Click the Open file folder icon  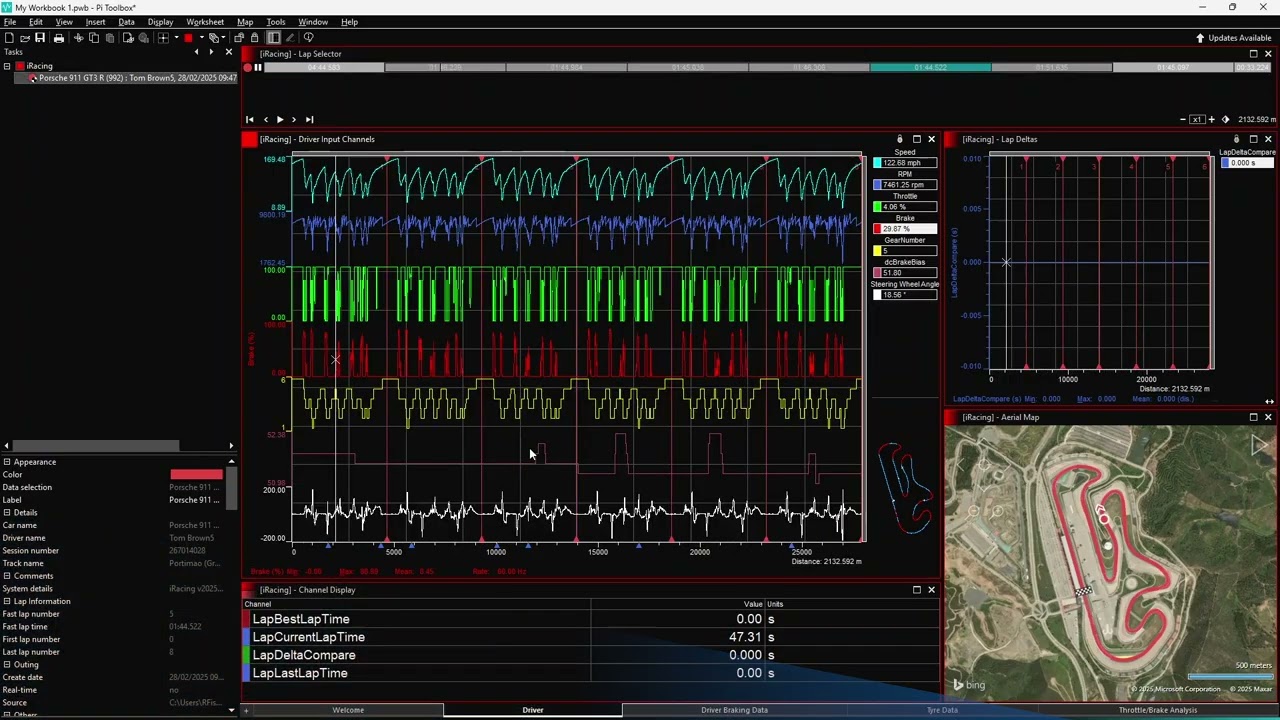coord(25,38)
